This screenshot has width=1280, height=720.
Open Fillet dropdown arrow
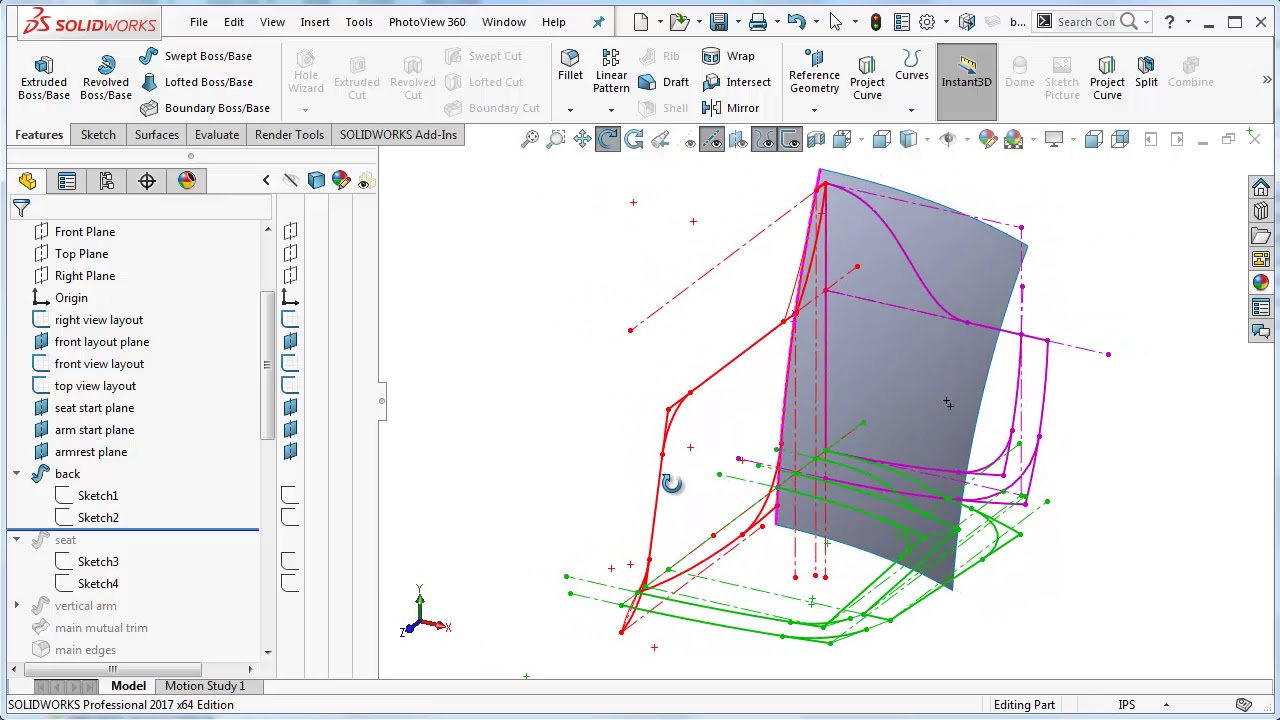pyautogui.click(x=570, y=110)
